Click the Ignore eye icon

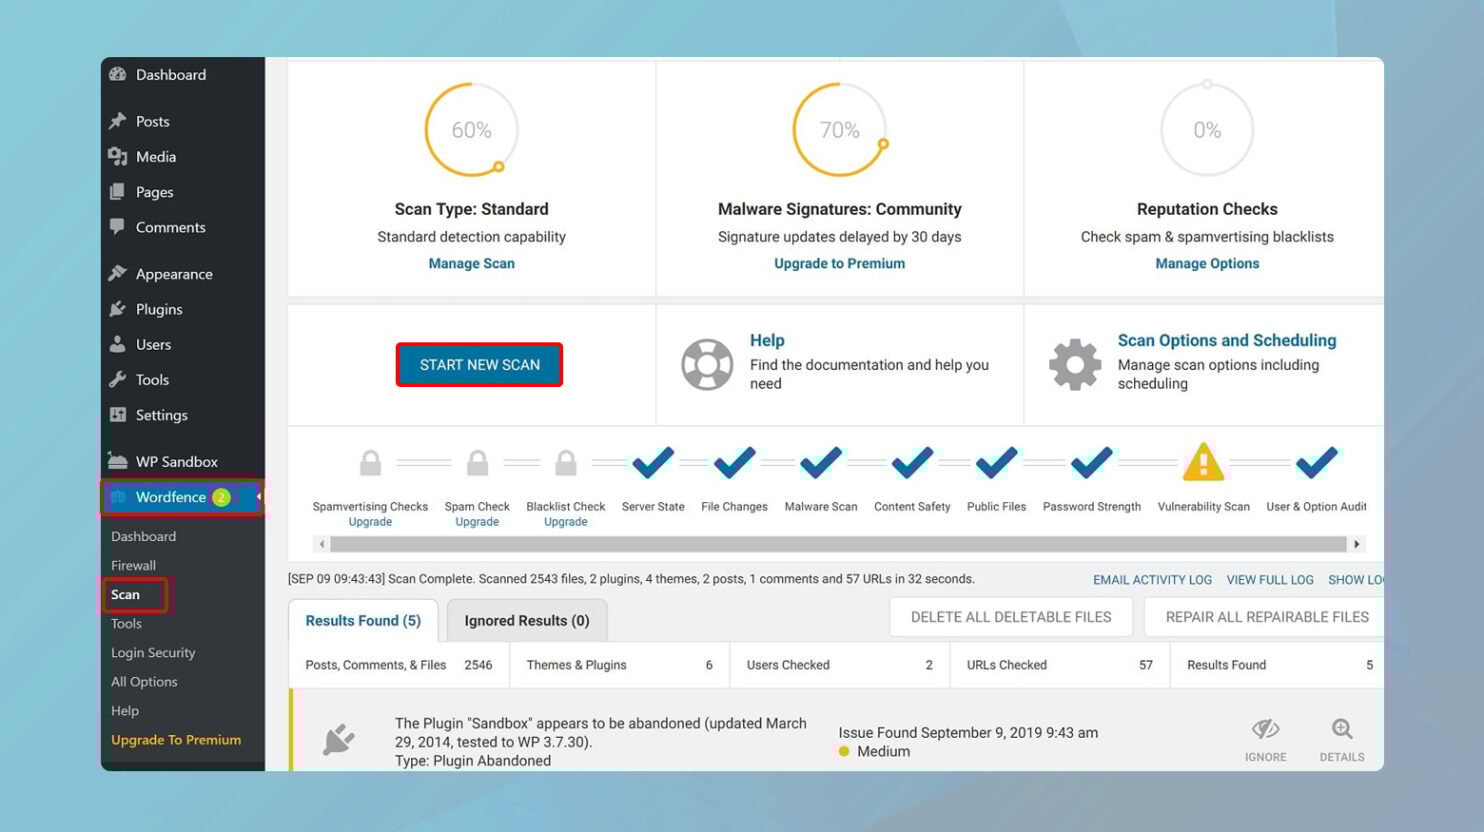click(x=1265, y=730)
